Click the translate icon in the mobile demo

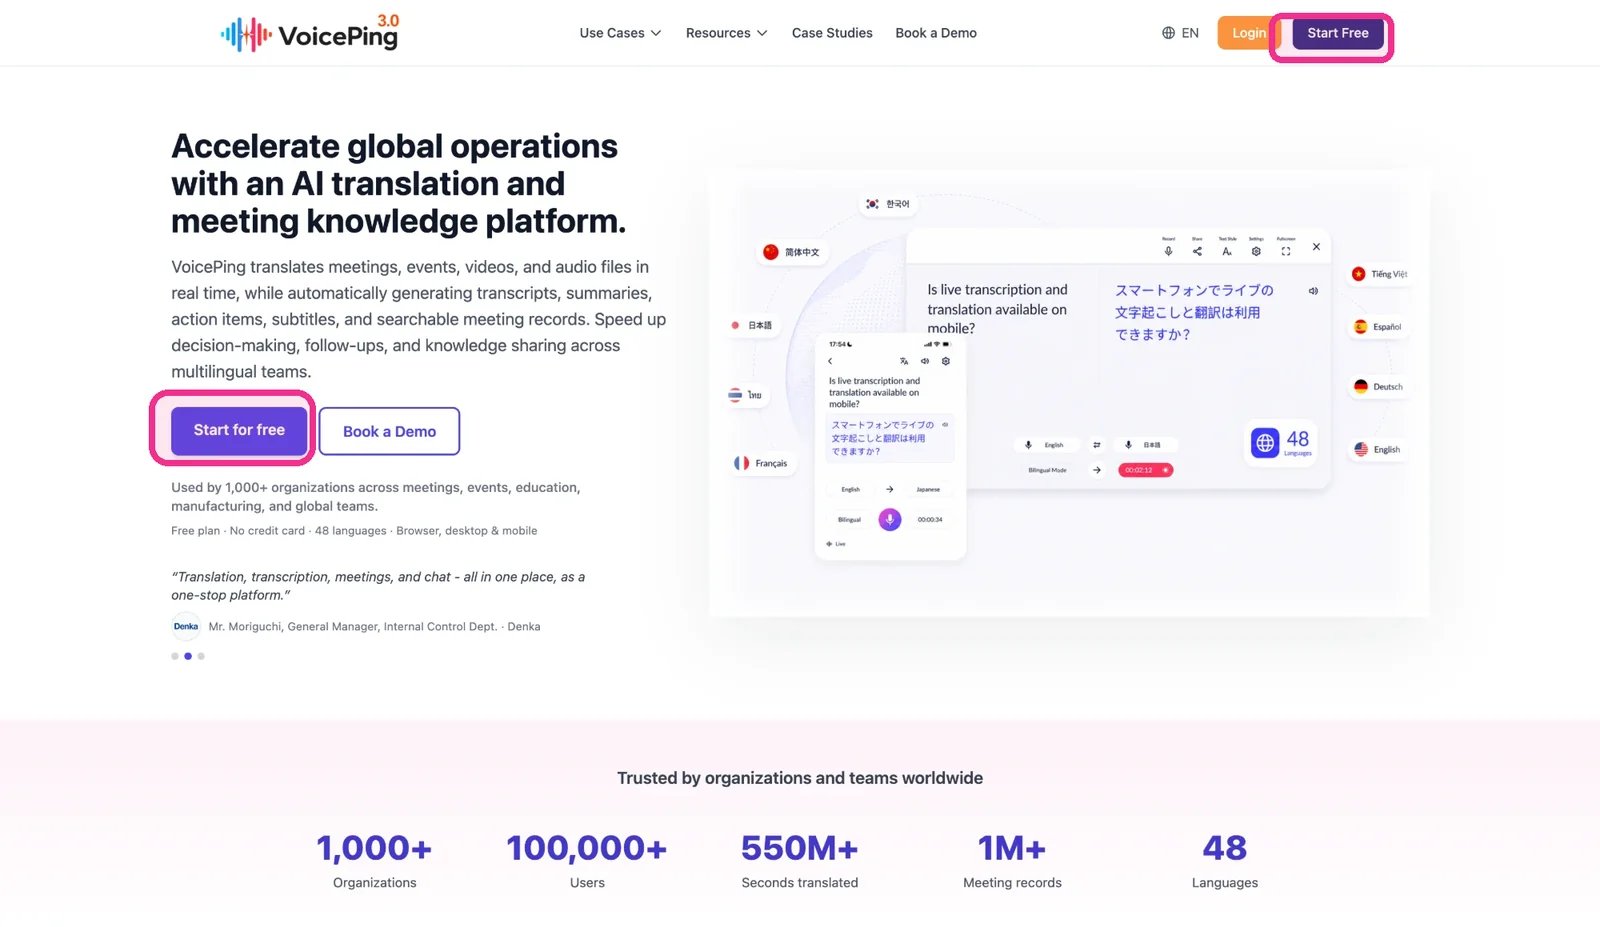tap(904, 361)
